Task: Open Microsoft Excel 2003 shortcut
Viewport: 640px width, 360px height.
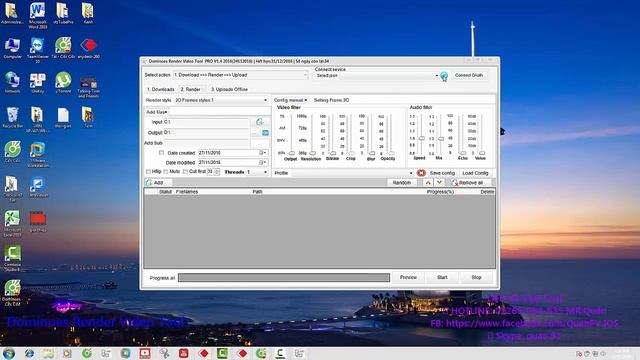Action: pyautogui.click(x=12, y=224)
